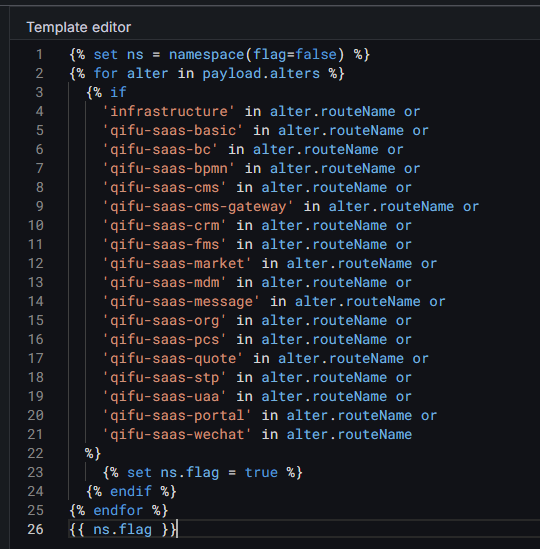Image resolution: width=540 pixels, height=549 pixels.
Task: Click 'ns.flag' in the last line
Action: pyautogui.click(x=123, y=529)
